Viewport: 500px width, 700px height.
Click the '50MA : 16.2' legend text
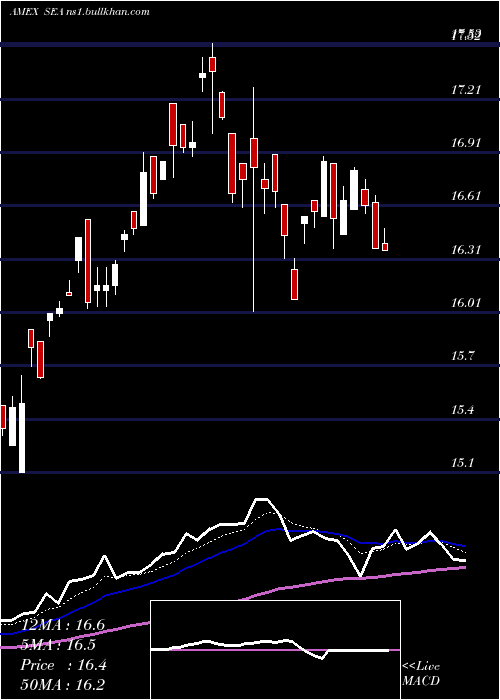63,685
